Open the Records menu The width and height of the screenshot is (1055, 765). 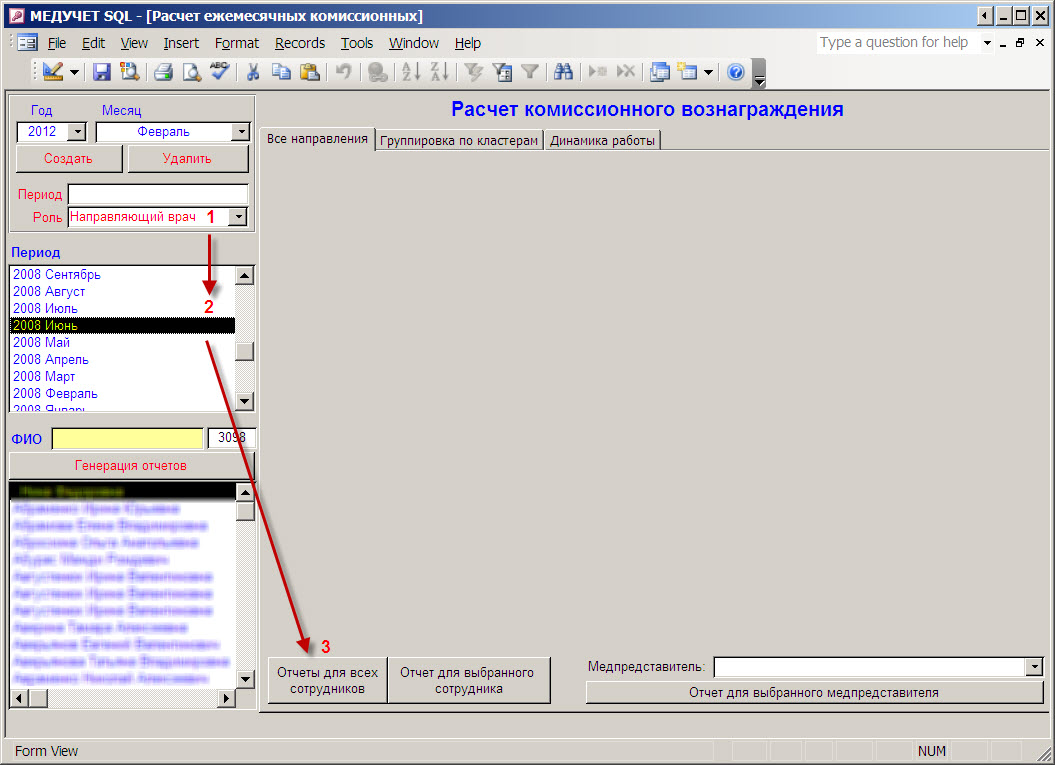click(x=300, y=43)
